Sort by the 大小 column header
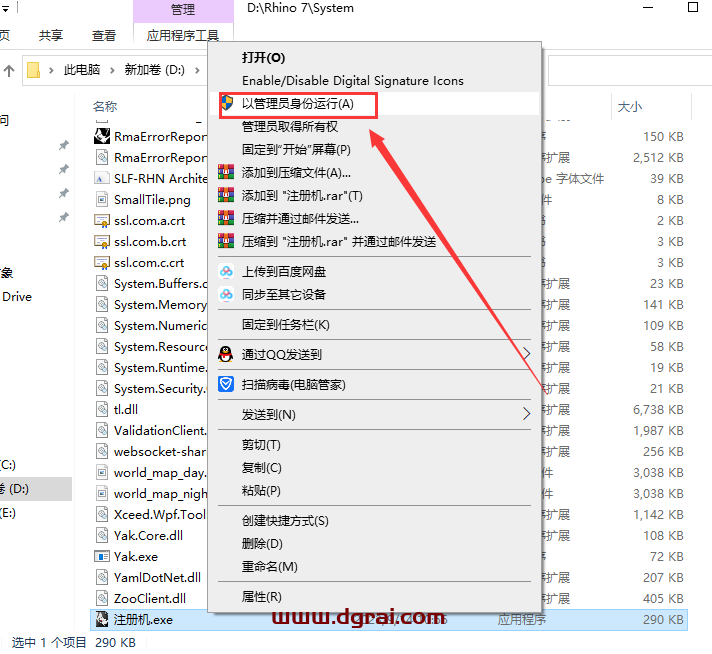 [630, 107]
